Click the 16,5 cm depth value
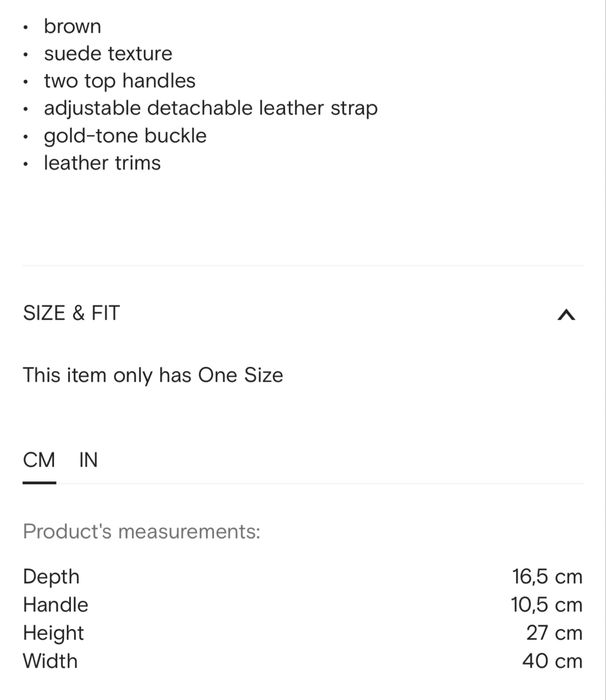The width and height of the screenshot is (606, 700). click(x=546, y=577)
